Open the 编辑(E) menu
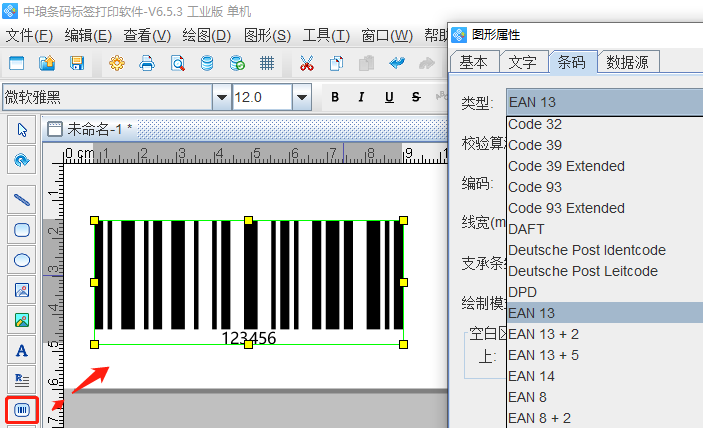The height and width of the screenshot is (428, 703). pos(88,35)
